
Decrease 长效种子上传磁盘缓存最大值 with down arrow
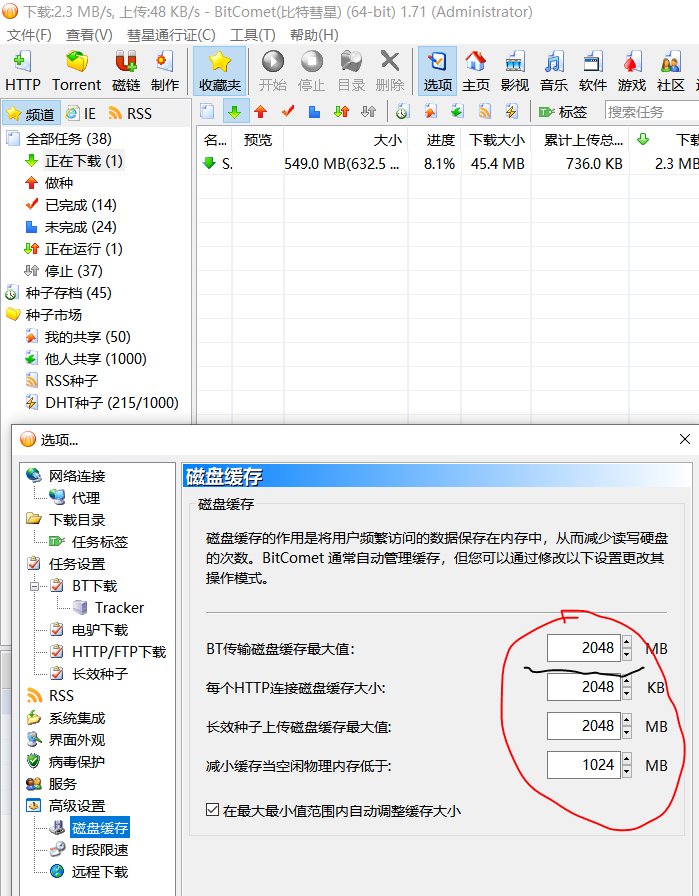point(627,732)
